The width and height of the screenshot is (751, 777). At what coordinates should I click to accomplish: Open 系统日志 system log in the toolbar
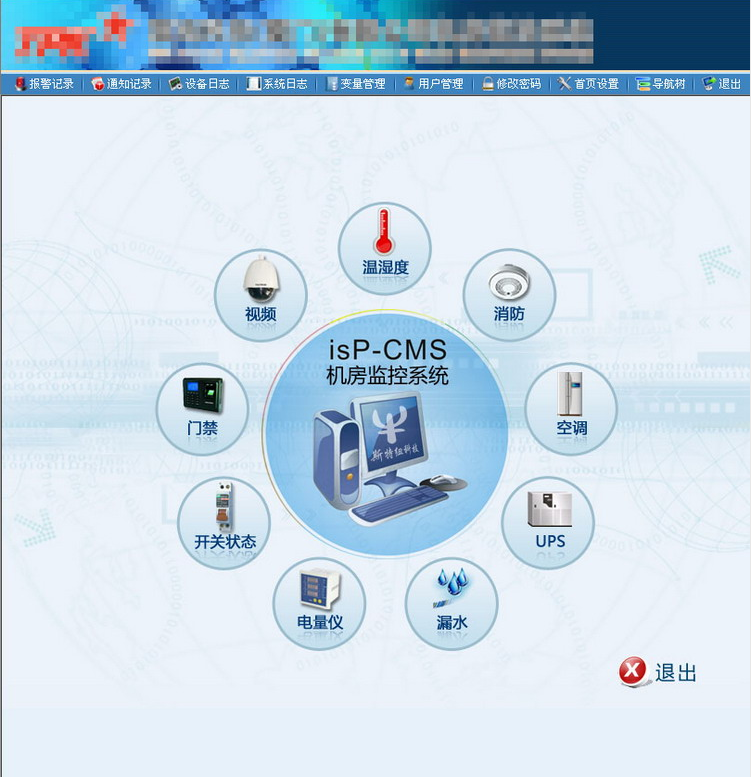pos(278,84)
